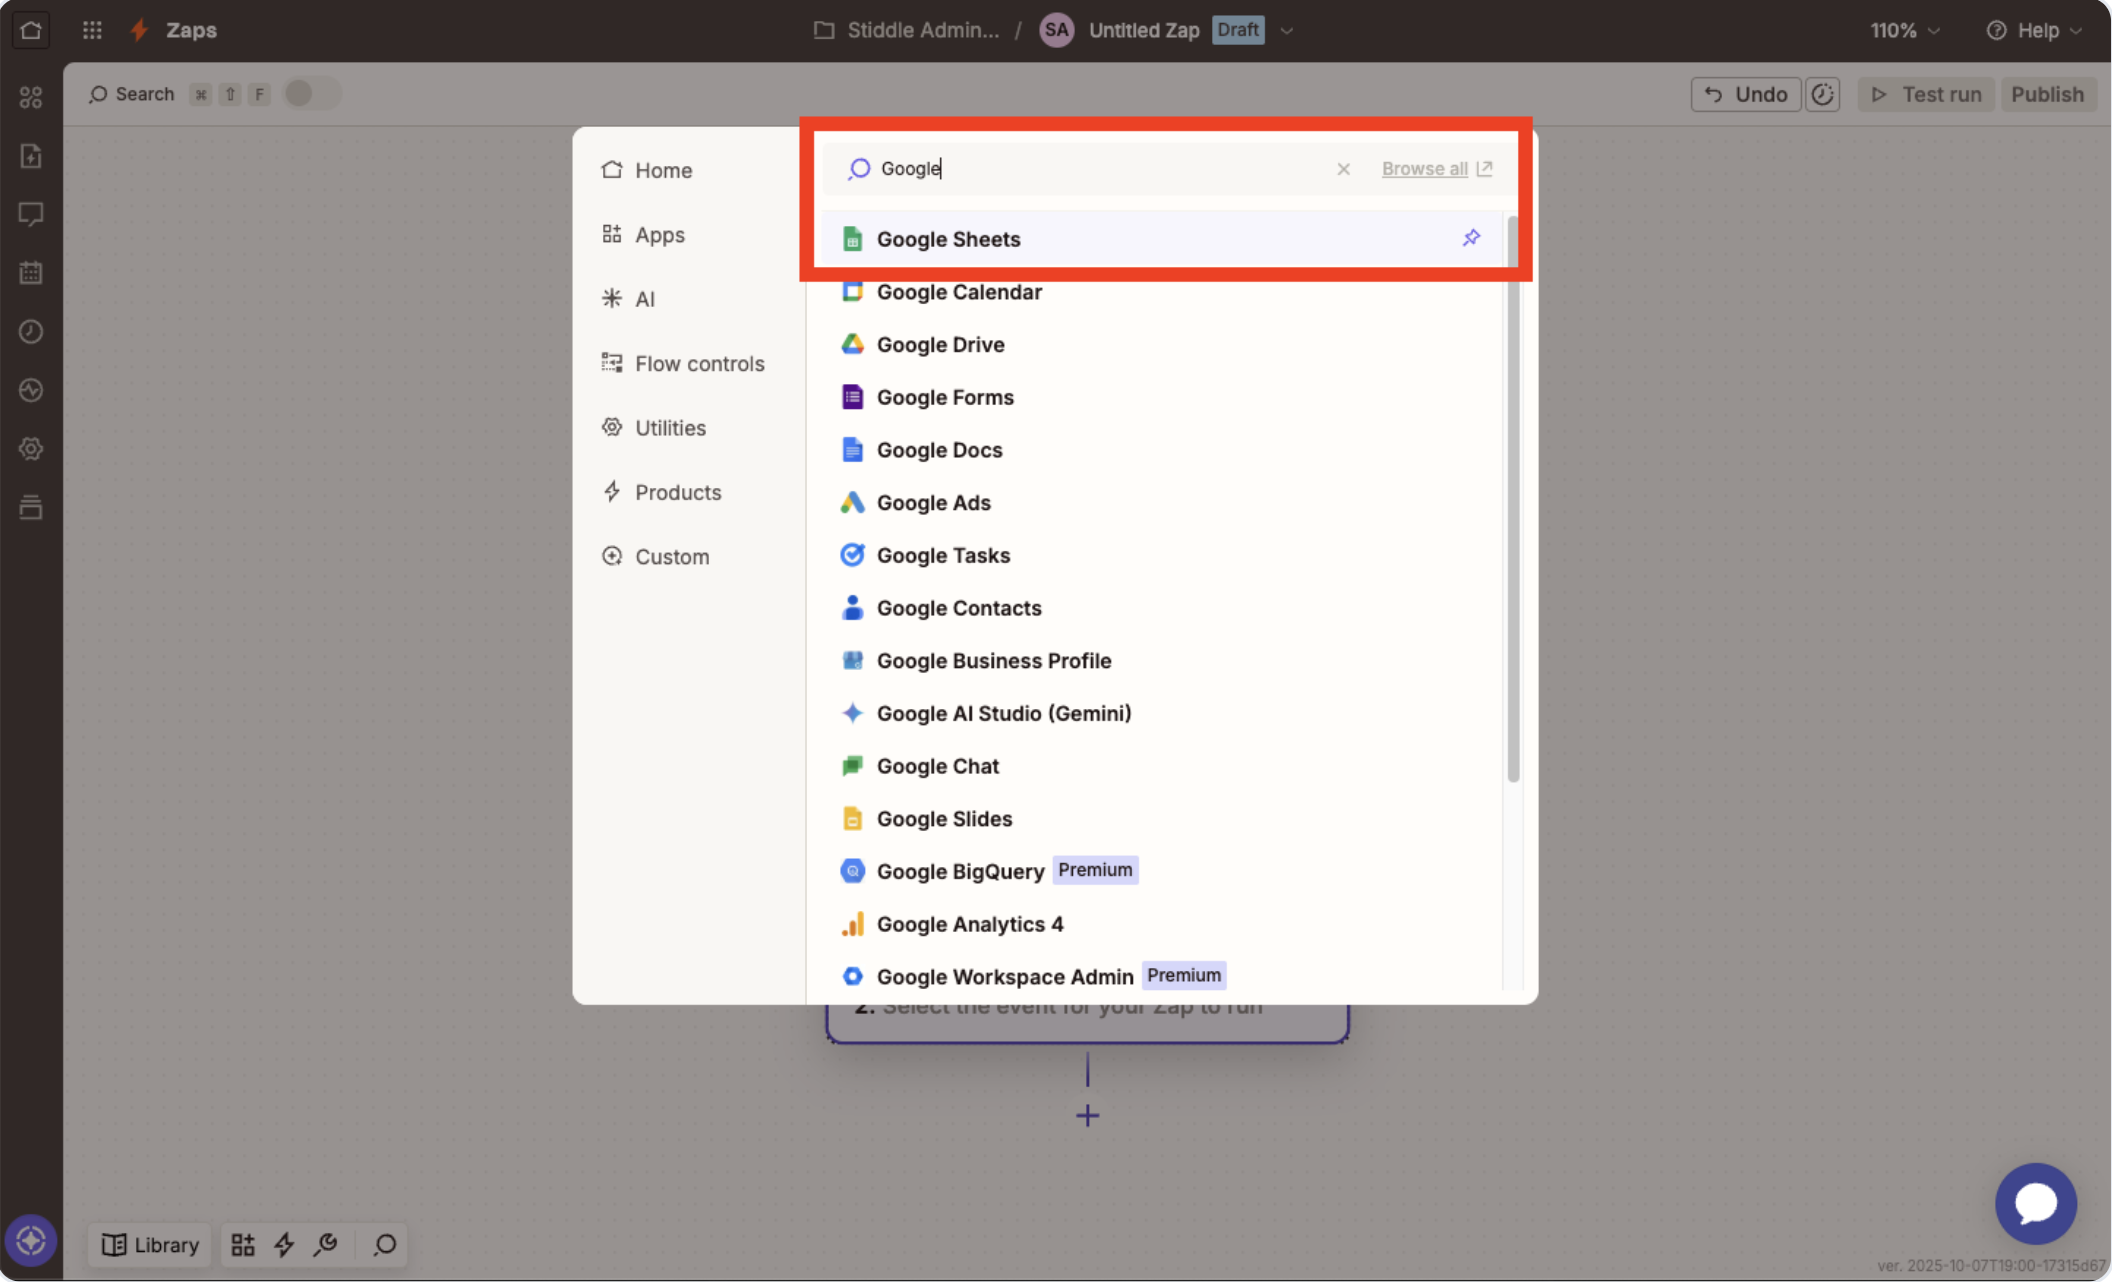Expand the chevron next to the Draft label
This screenshot has width=2112, height=1282.
tap(1287, 30)
